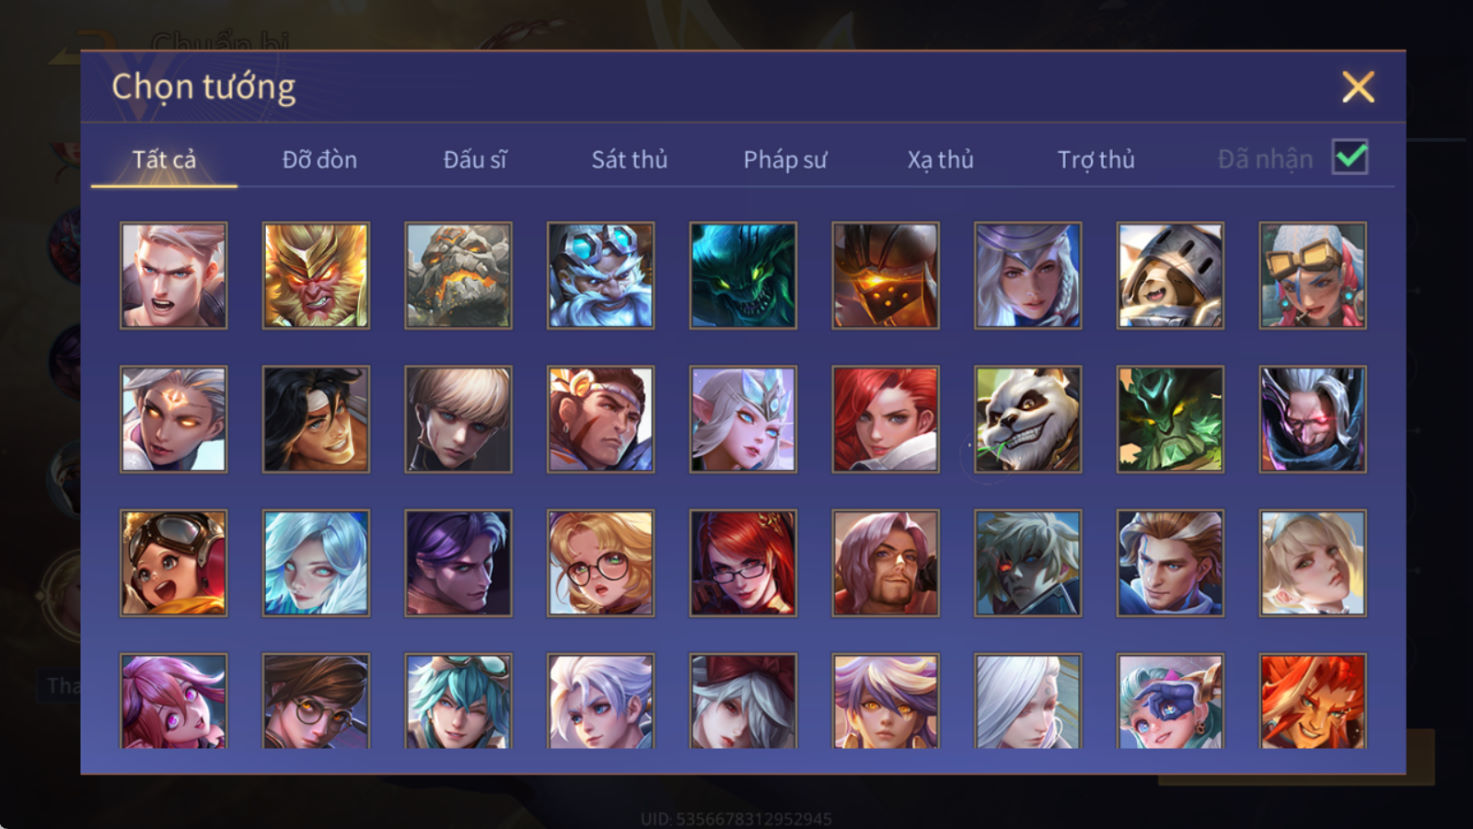This screenshot has height=829, width=1473.
Task: Open the Đấu sĩ tab
Action: [475, 160]
